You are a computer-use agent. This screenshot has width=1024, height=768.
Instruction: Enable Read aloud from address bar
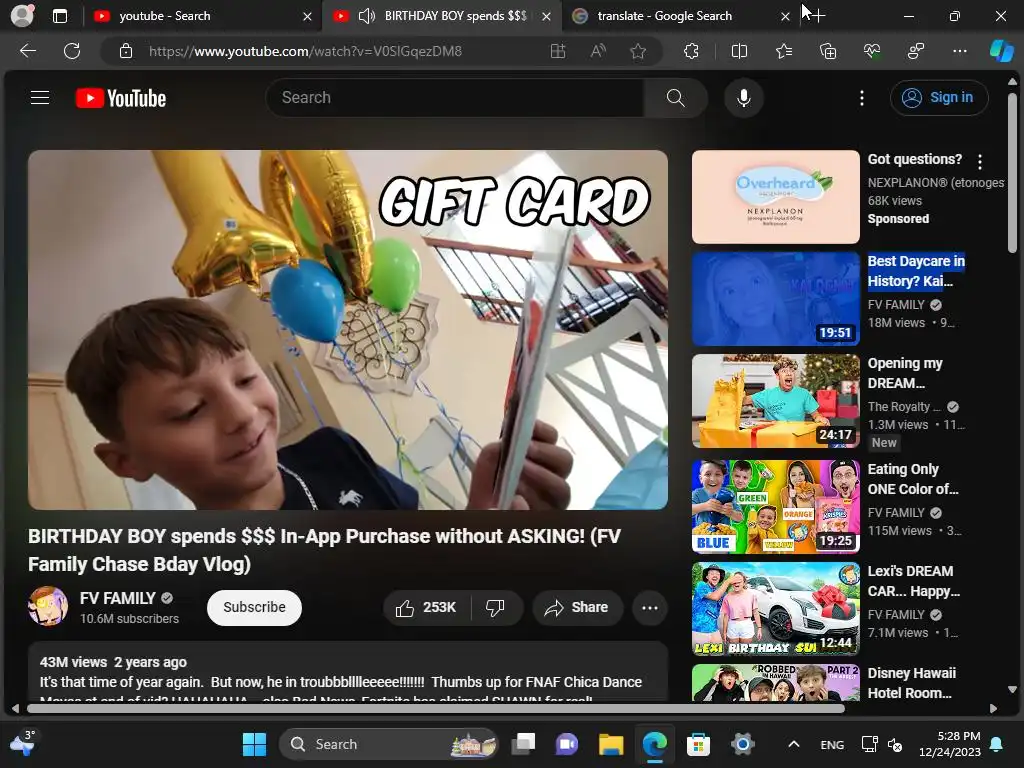click(x=598, y=51)
